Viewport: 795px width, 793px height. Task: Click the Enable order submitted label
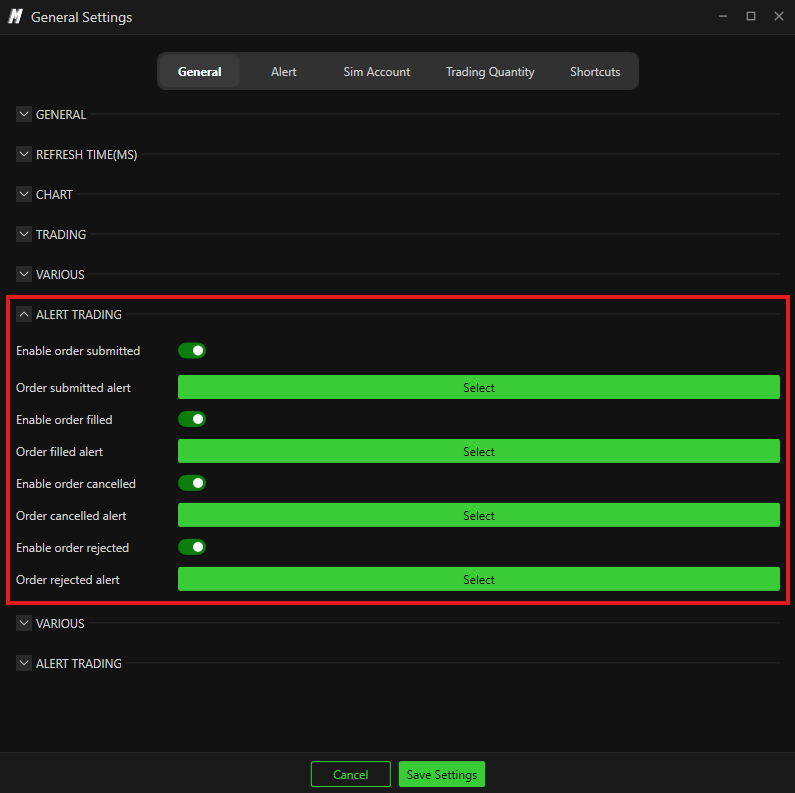[78, 351]
